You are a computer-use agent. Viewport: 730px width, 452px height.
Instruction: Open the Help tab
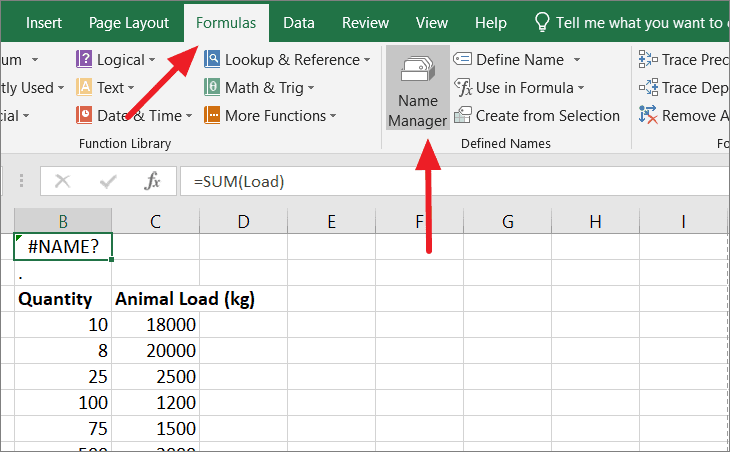tap(491, 22)
